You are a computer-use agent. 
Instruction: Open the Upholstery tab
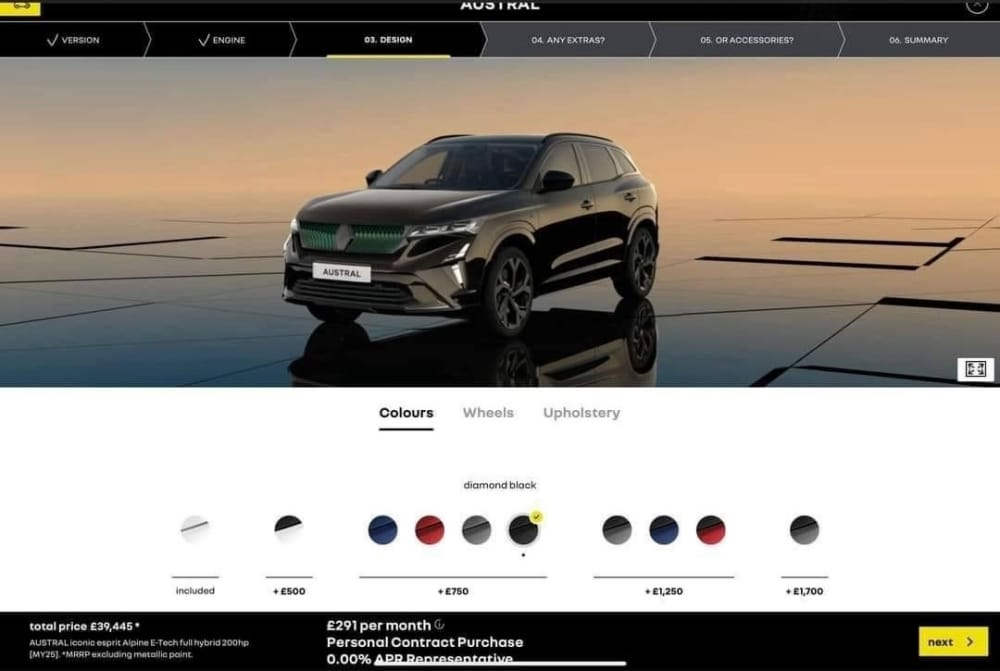[581, 413]
